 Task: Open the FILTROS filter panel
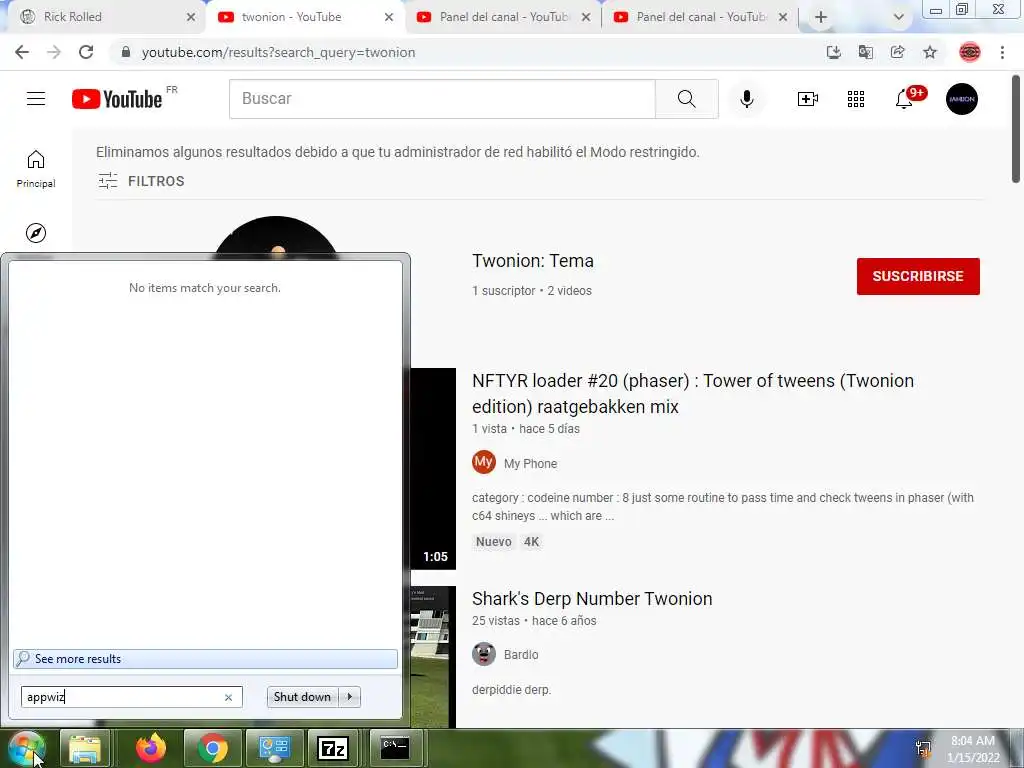coord(141,181)
